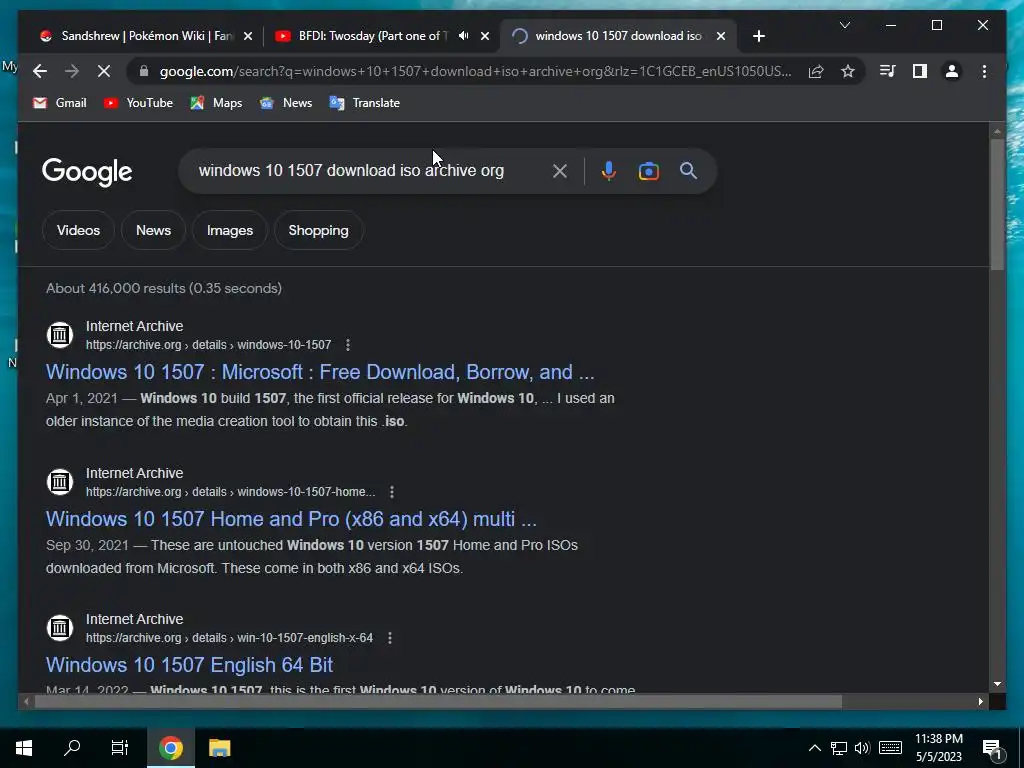Open Maps bookmark
The width and height of the screenshot is (1024, 768).
216,103
